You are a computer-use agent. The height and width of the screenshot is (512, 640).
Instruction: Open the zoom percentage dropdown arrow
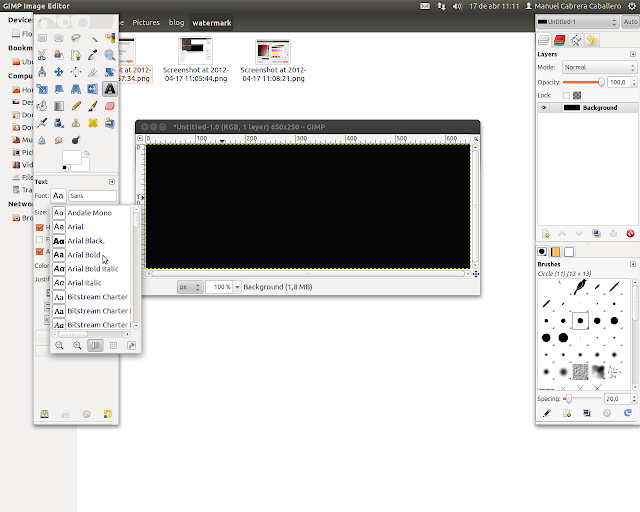pyautogui.click(x=237, y=287)
